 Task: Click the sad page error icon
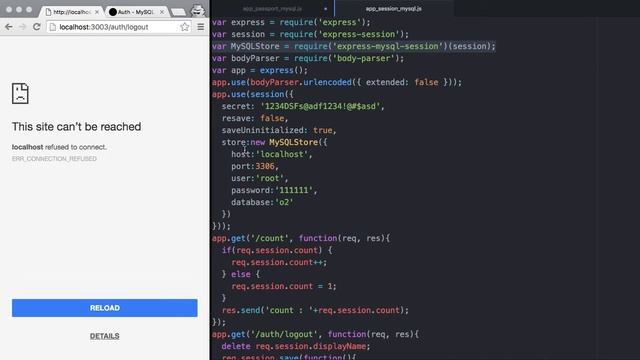[x=20, y=93]
